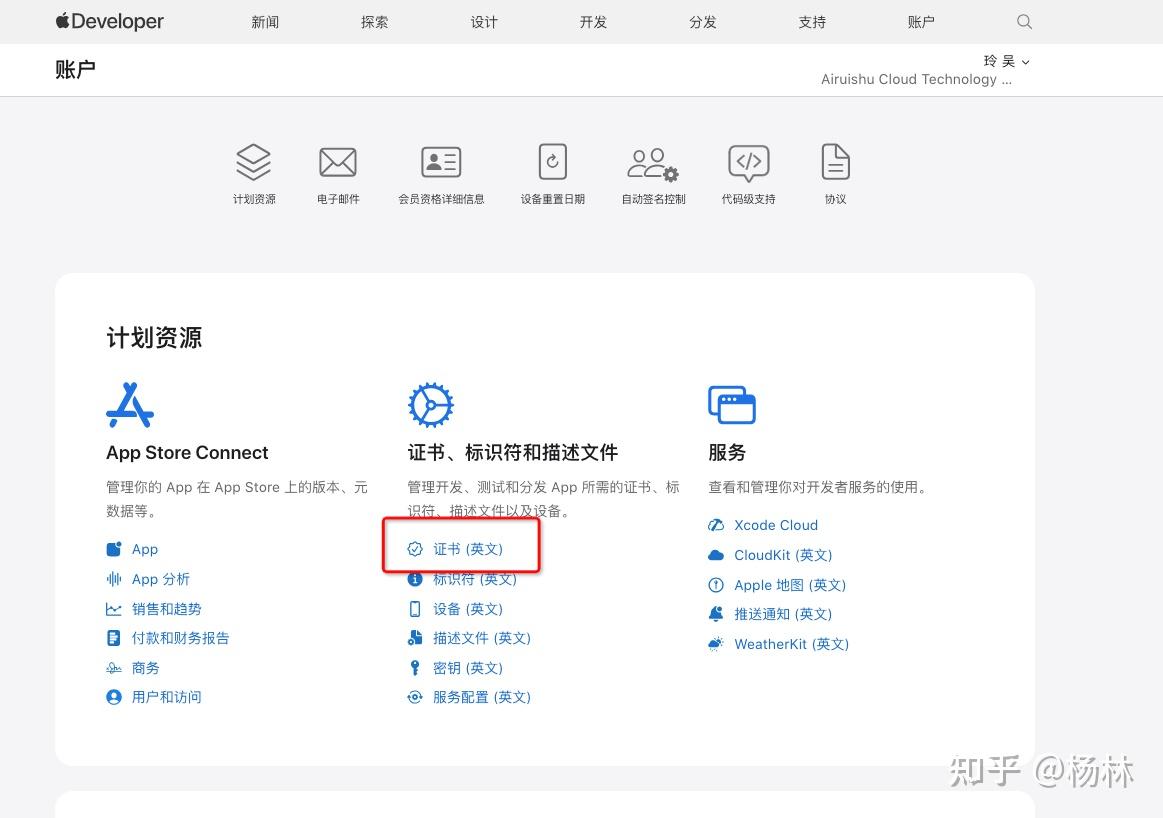Image resolution: width=1163 pixels, height=818 pixels.
Task: Click the 证书、标识符和描述文件 heading
Action: pyautogui.click(x=513, y=452)
